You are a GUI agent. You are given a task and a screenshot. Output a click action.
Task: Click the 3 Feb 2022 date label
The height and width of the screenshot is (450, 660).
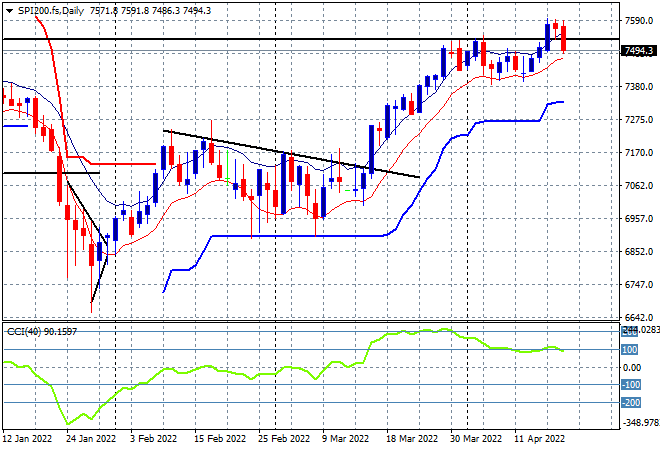pos(154,439)
